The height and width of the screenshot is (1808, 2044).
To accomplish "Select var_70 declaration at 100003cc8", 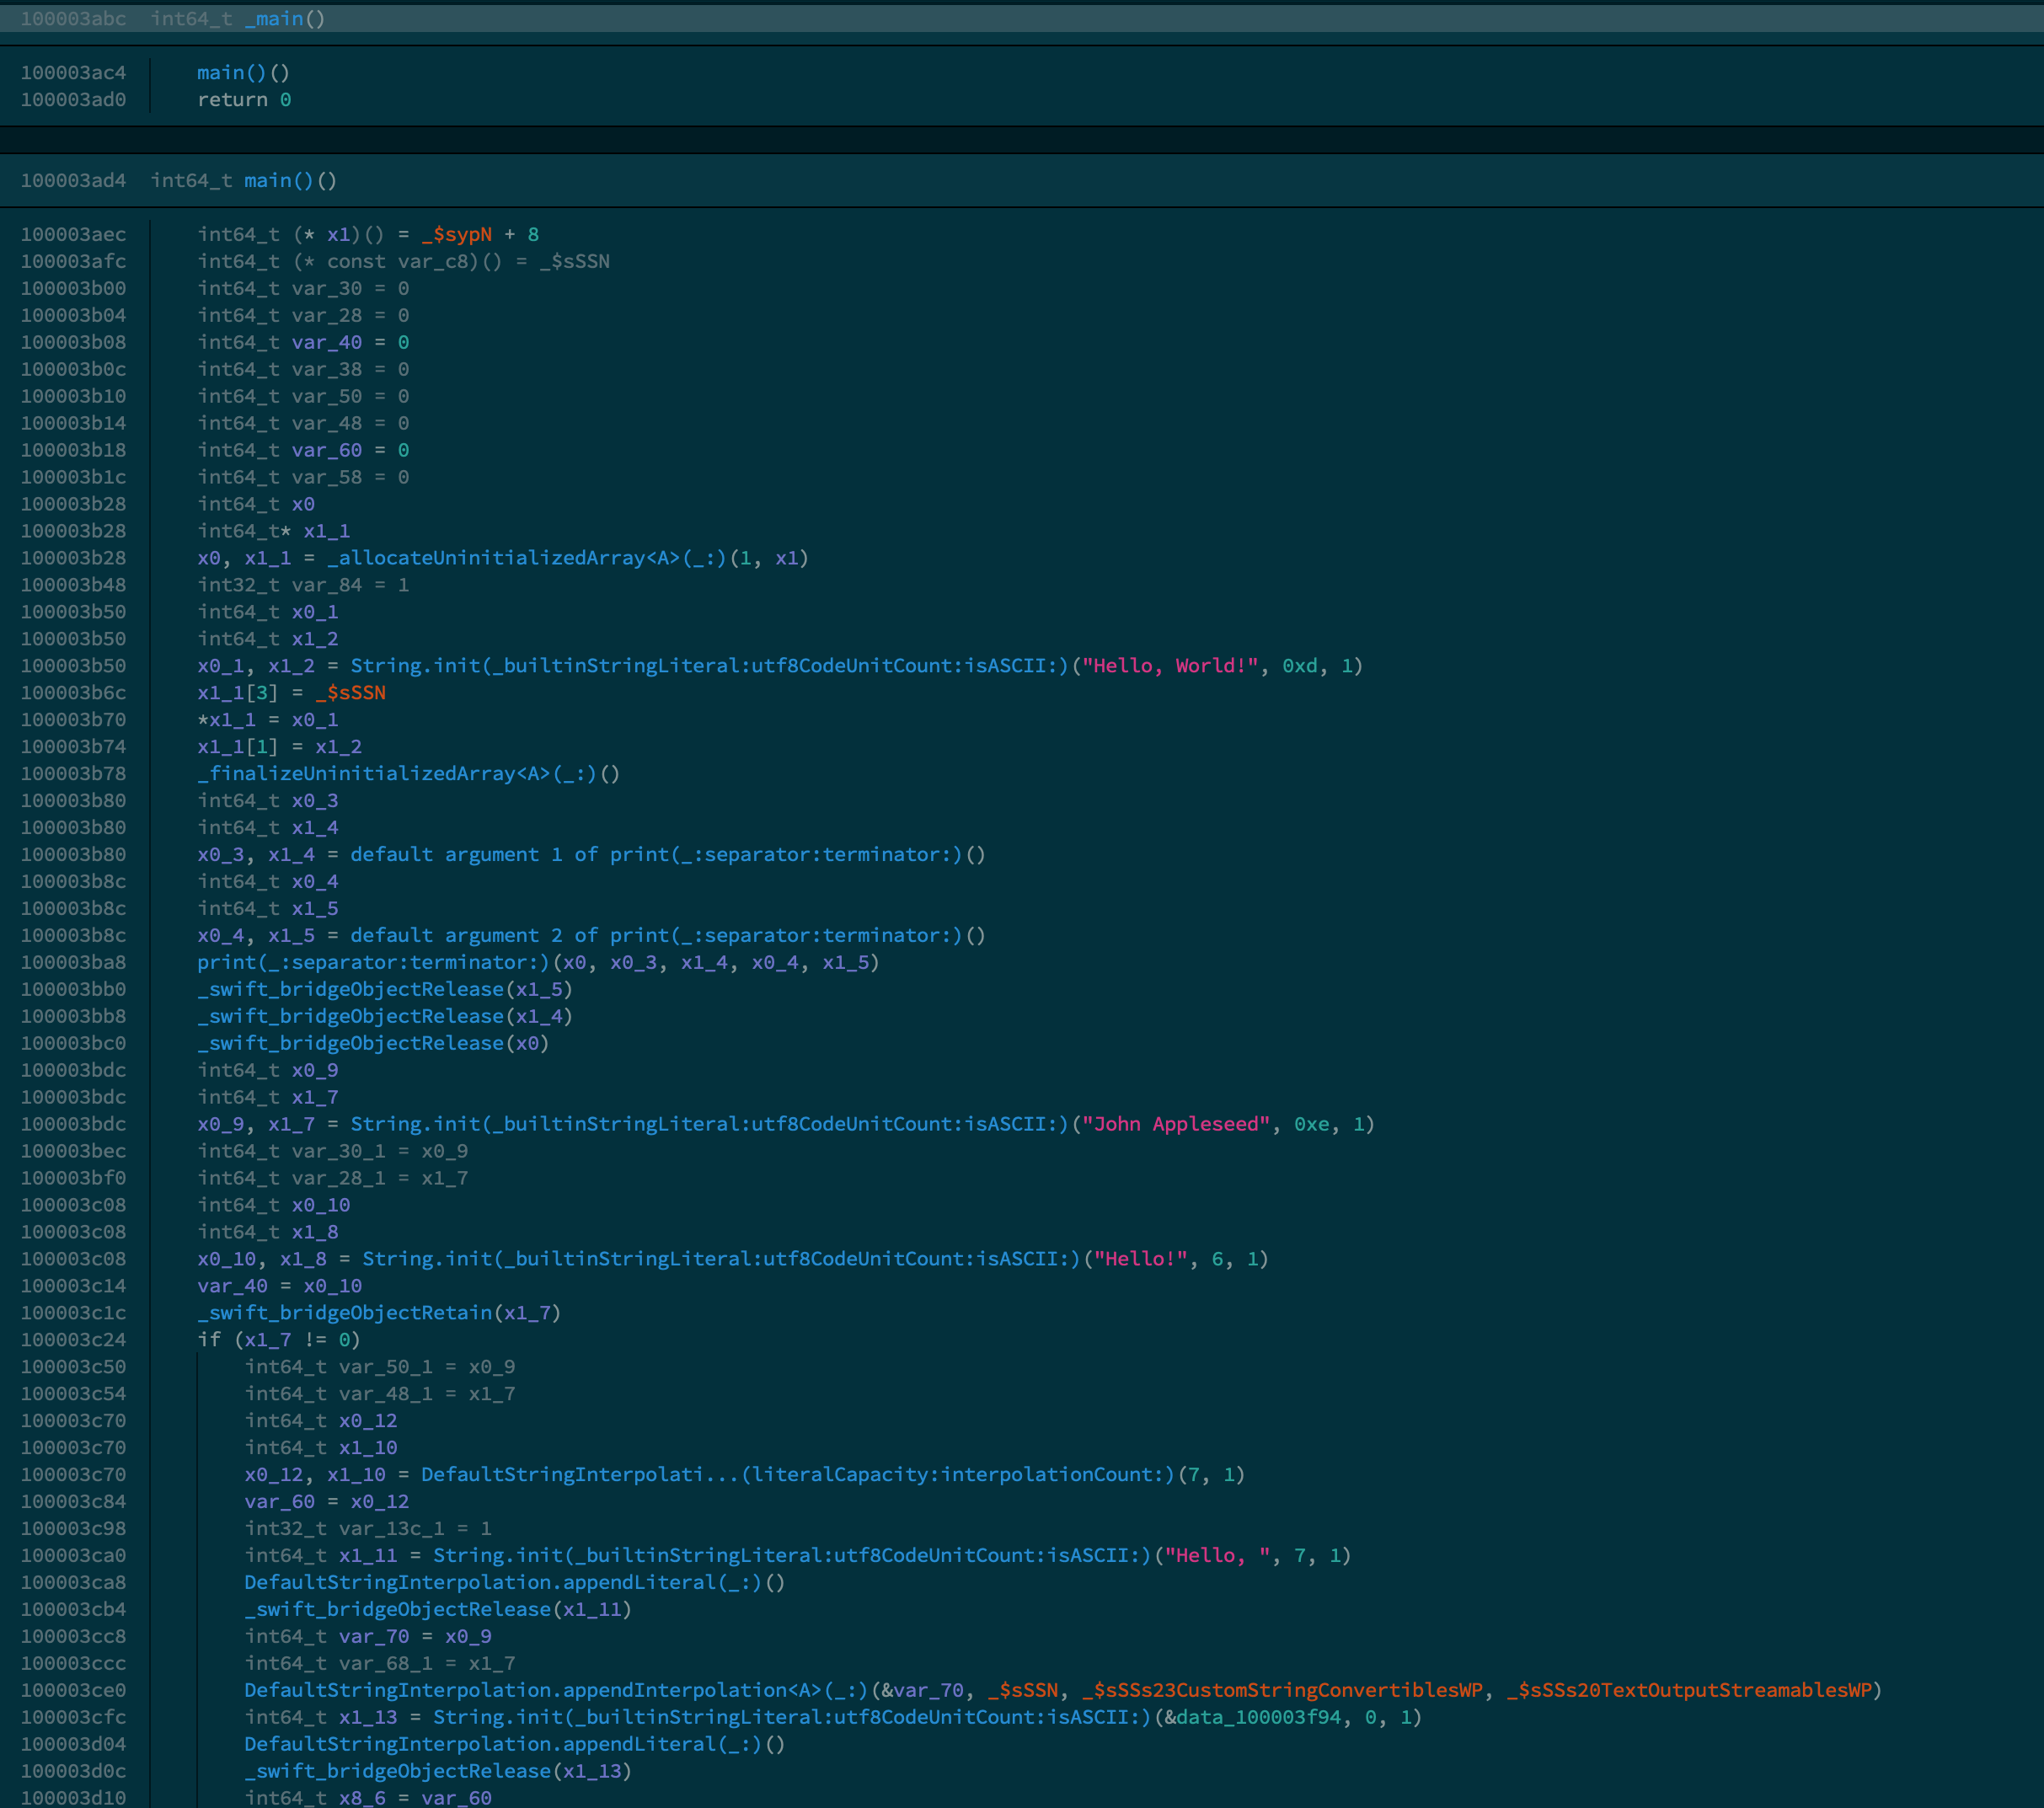I will [373, 1638].
